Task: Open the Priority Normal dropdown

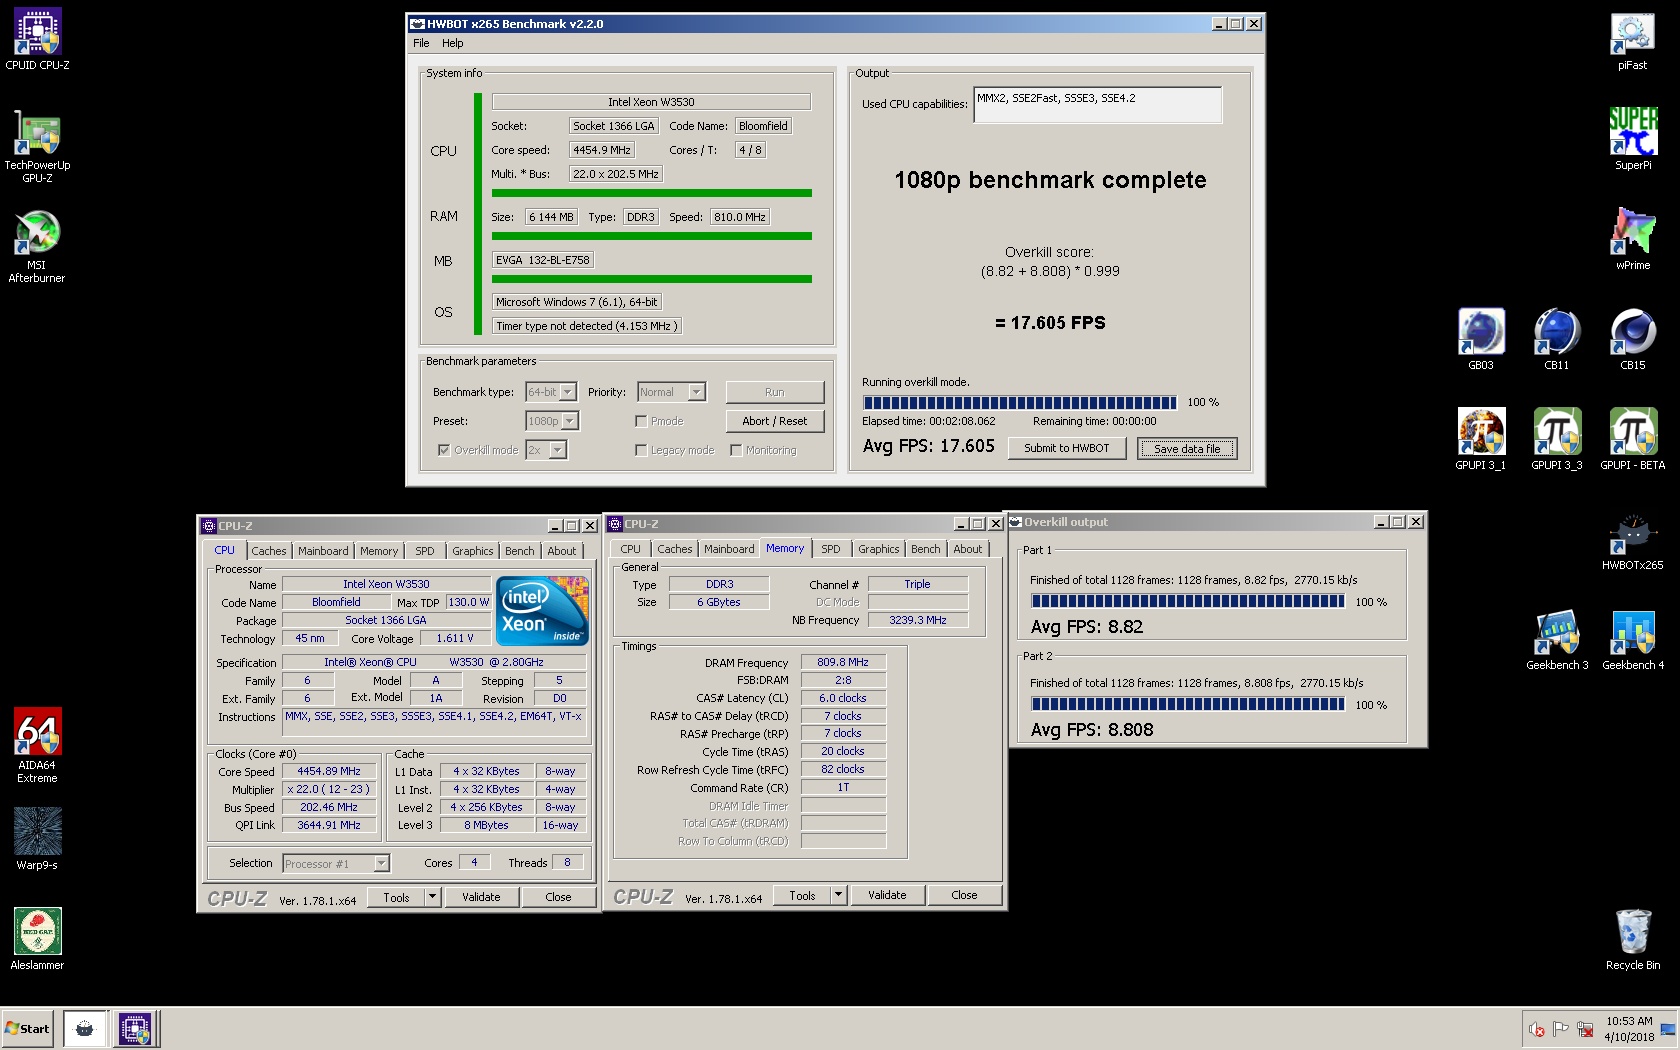Action: tap(697, 392)
